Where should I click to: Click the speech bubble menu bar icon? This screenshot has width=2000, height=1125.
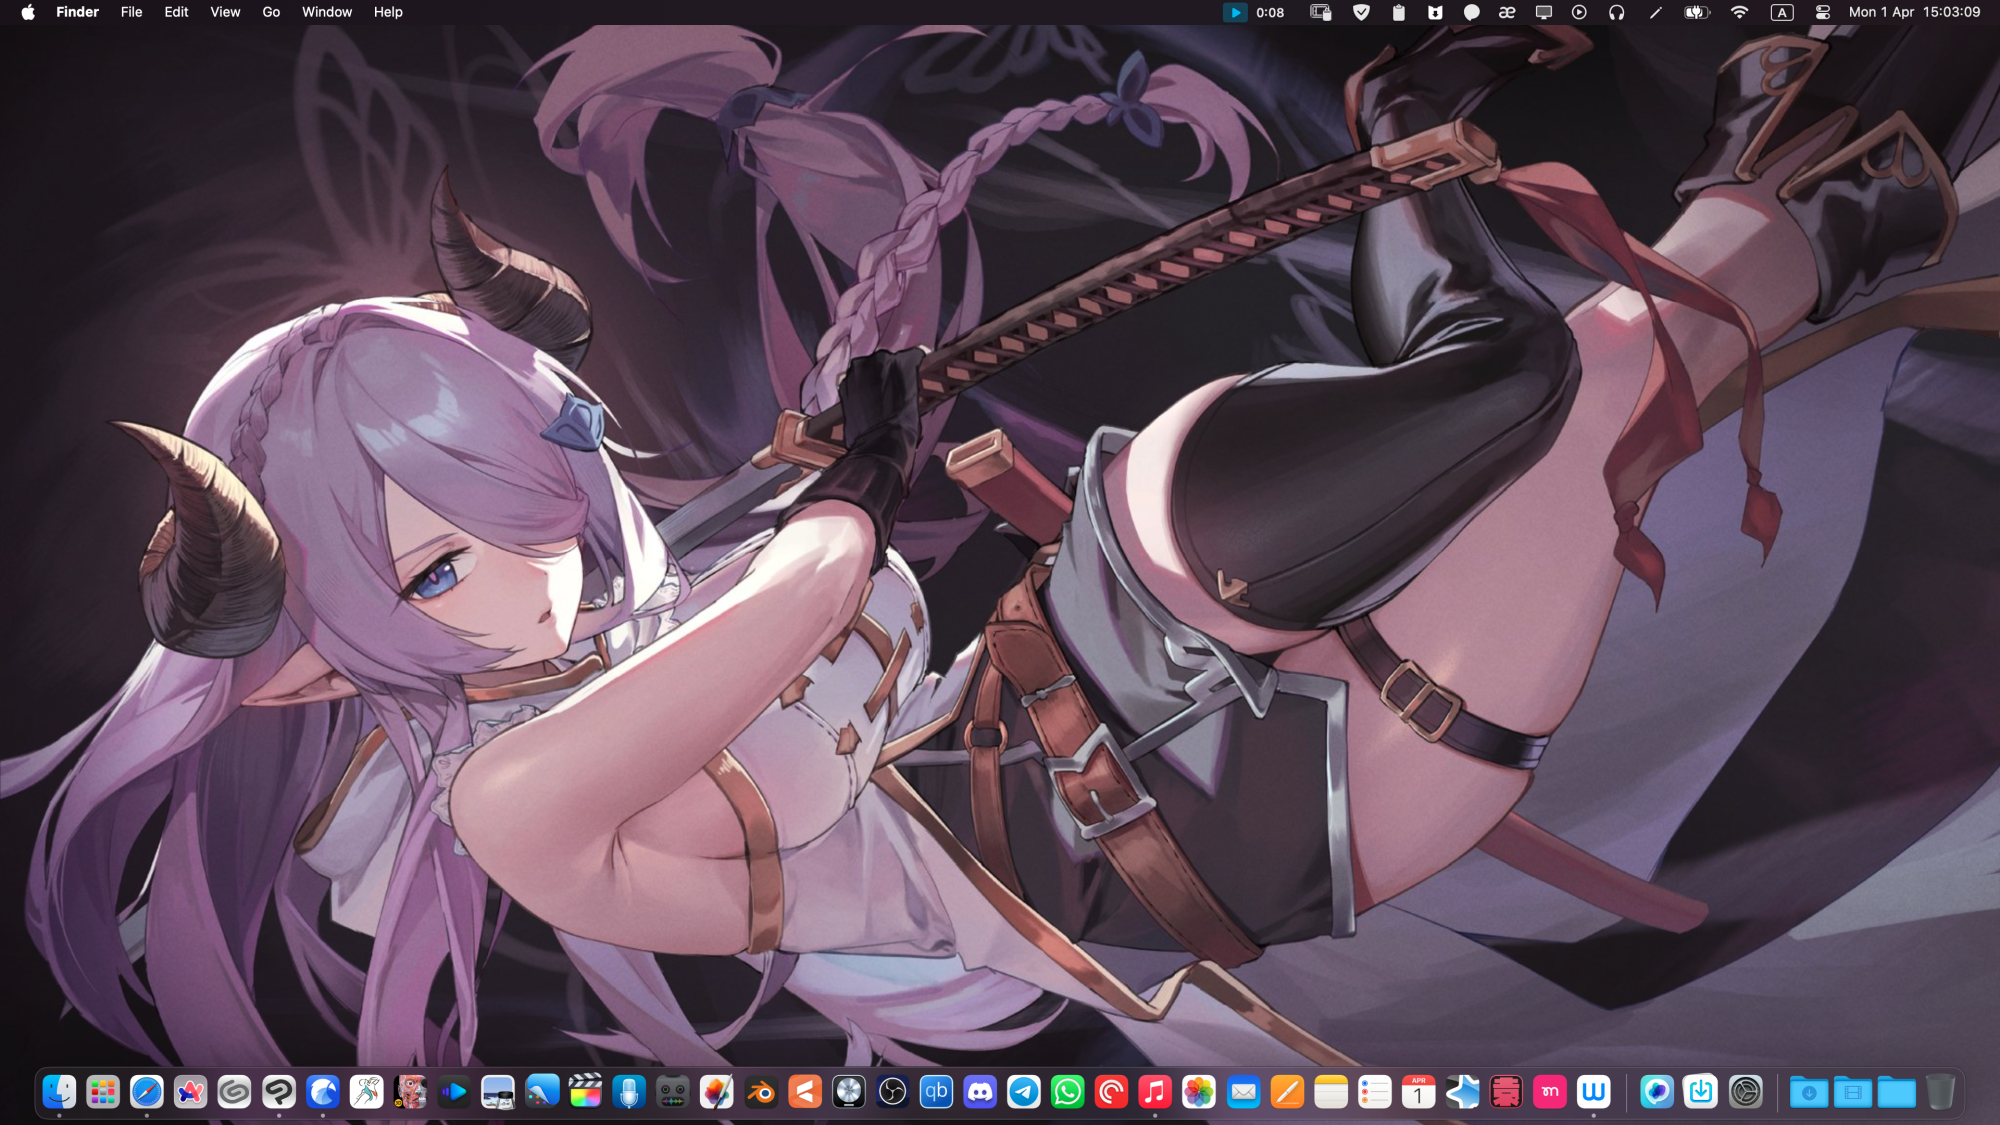(x=1471, y=12)
